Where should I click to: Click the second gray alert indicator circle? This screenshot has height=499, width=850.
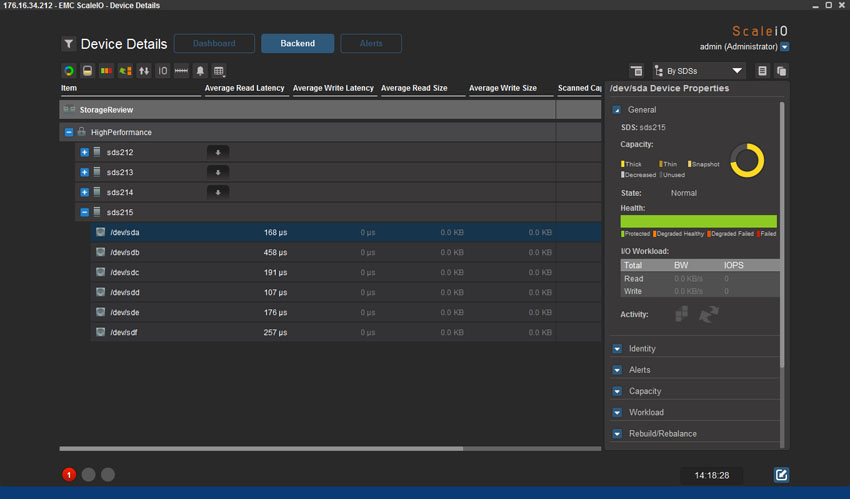108,475
